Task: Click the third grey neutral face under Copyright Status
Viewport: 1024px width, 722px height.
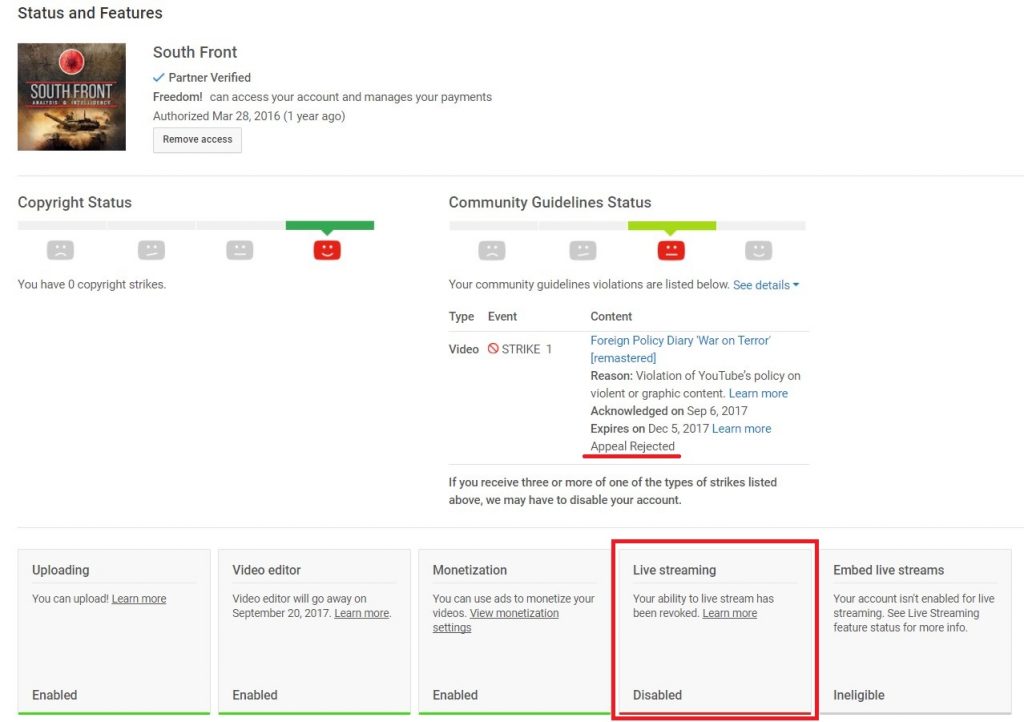Action: 240,250
